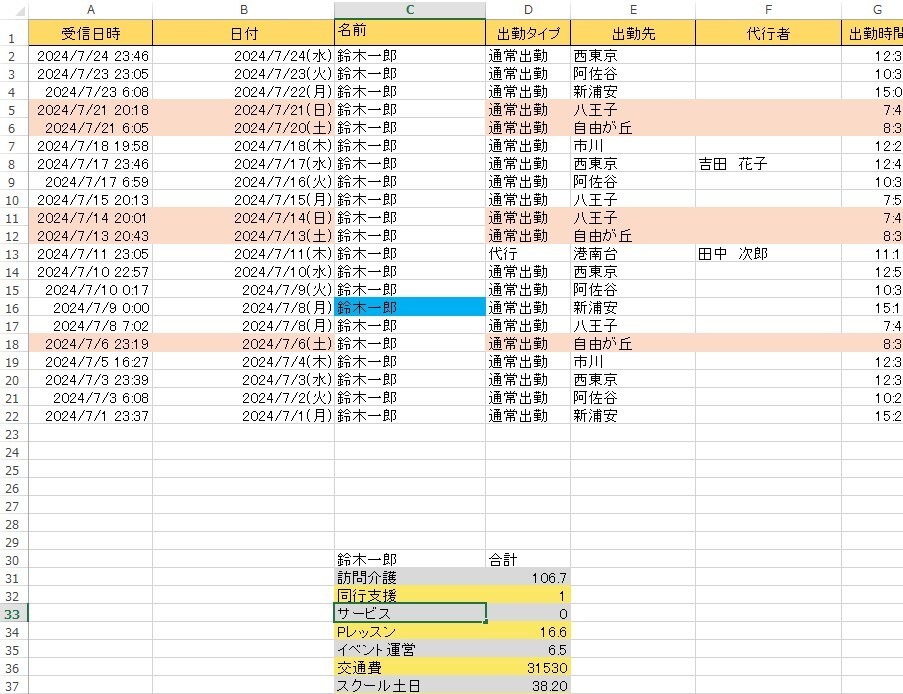Click the 受信日時 header cell
The image size is (903, 694).
(x=90, y=33)
